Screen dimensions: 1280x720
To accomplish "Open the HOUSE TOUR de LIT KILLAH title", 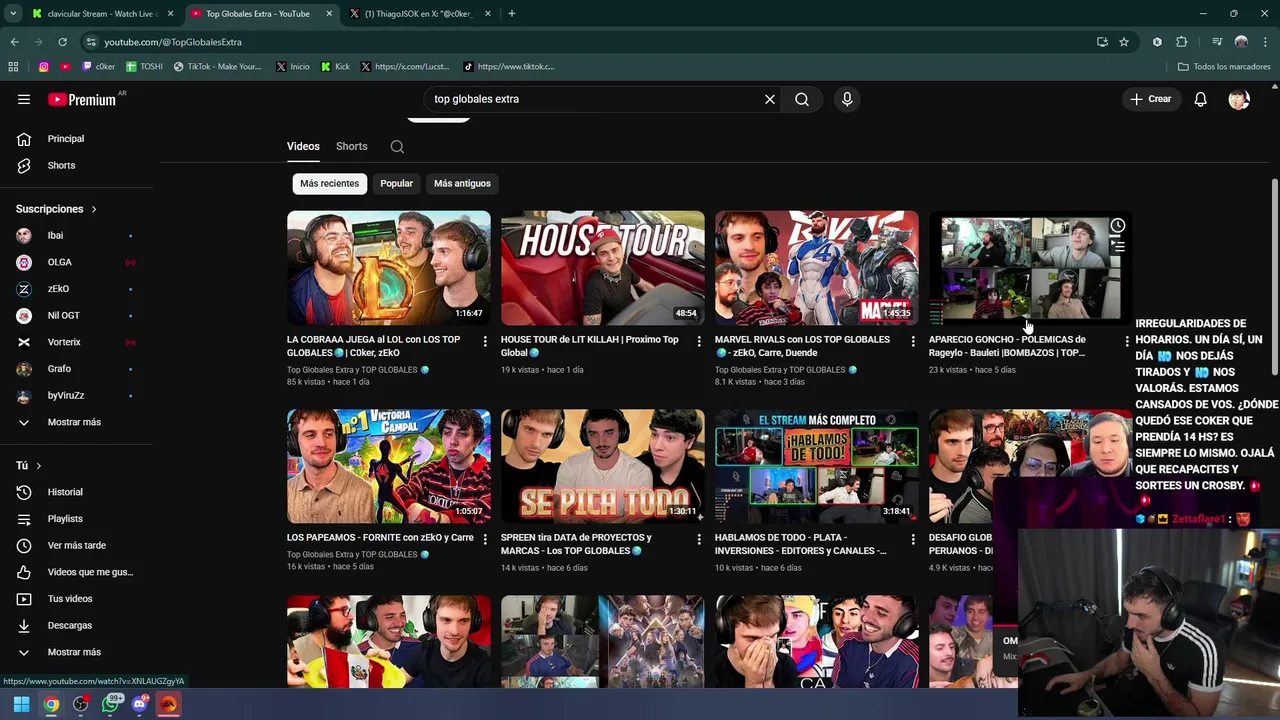I will coord(589,346).
